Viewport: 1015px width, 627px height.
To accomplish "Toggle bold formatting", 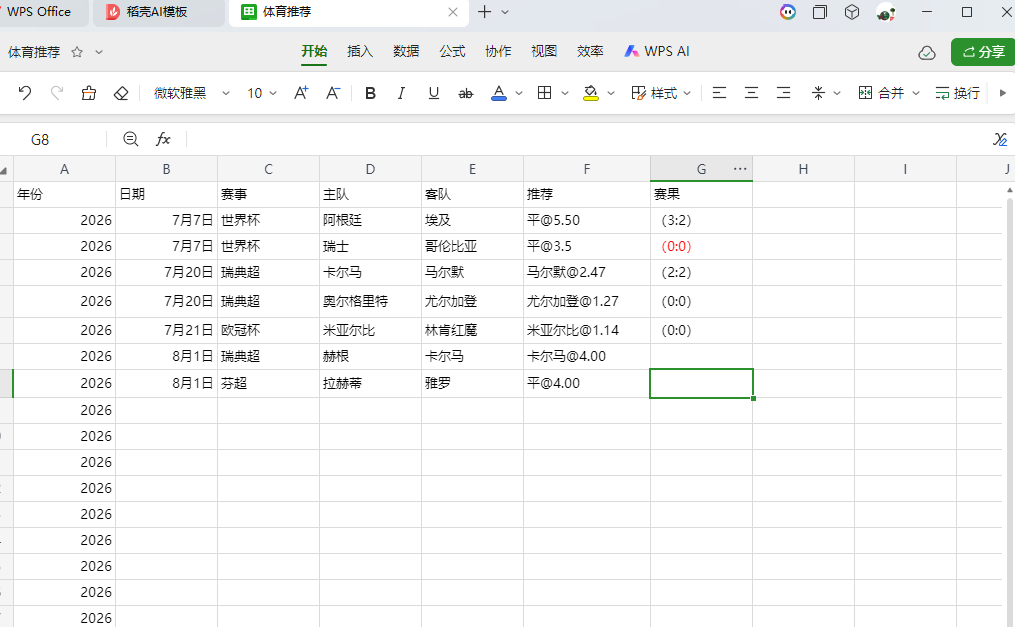I will 370,93.
